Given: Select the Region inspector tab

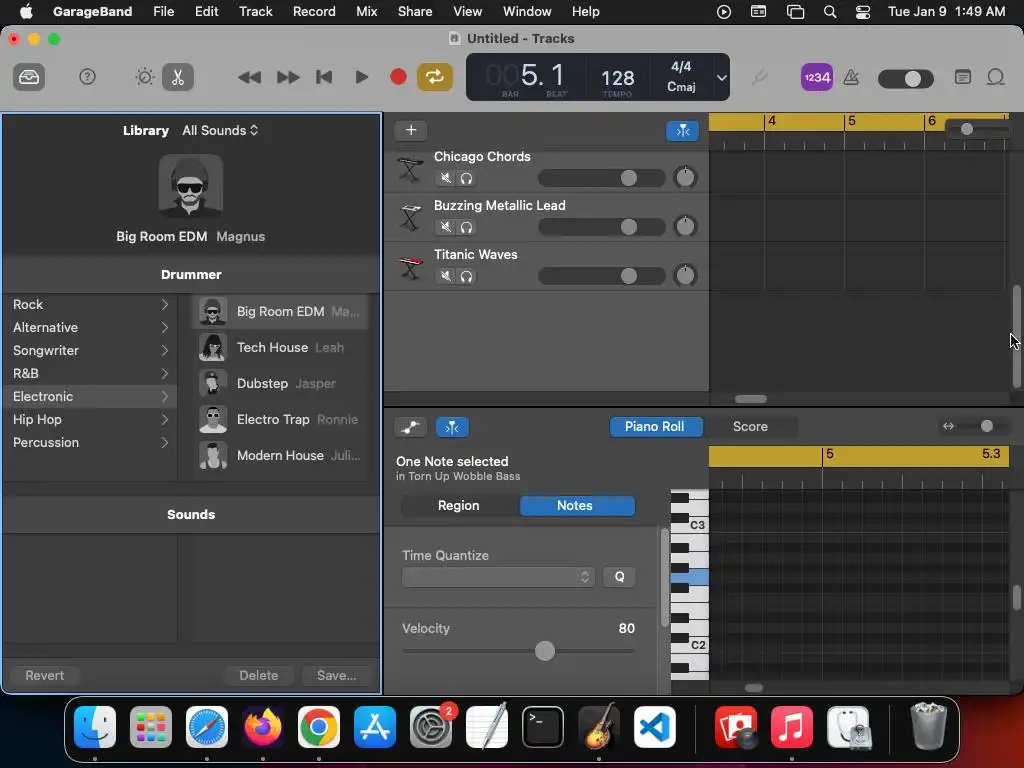Looking at the screenshot, I should coord(458,505).
